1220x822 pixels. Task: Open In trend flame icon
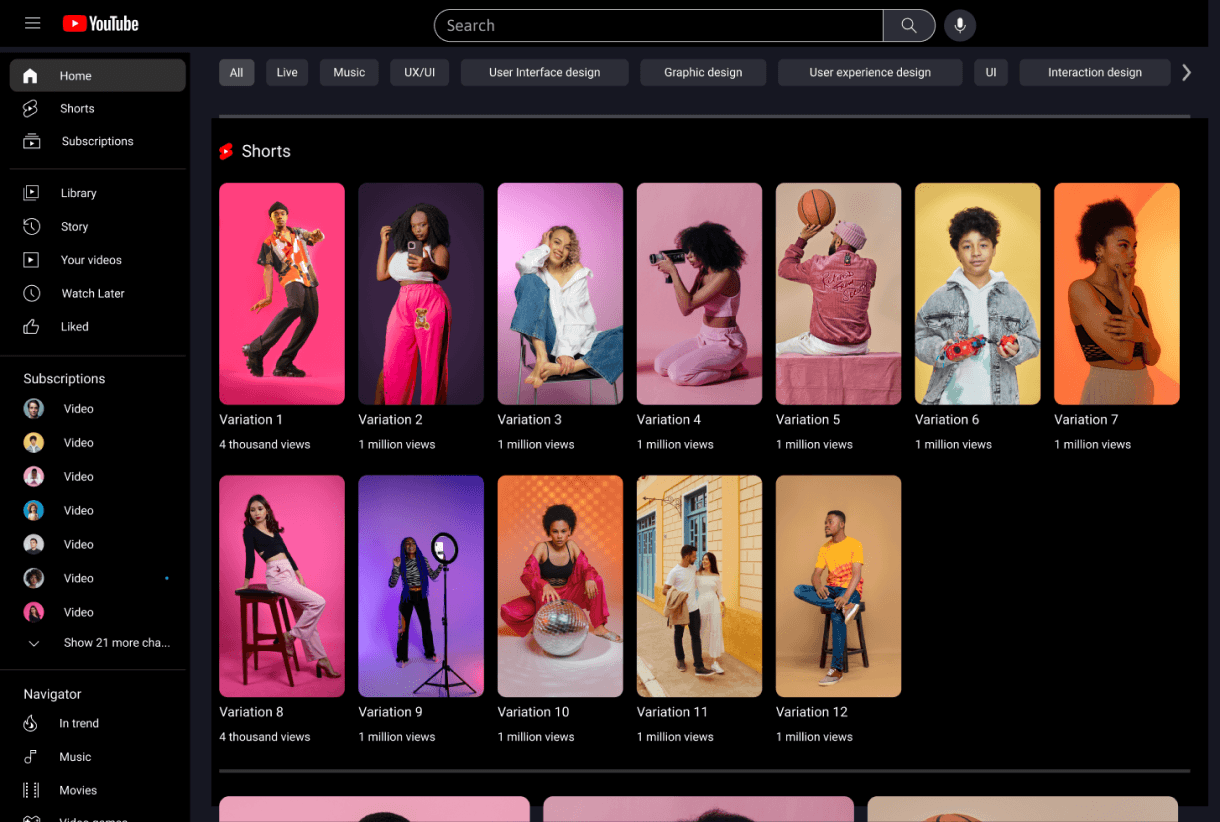pos(32,723)
